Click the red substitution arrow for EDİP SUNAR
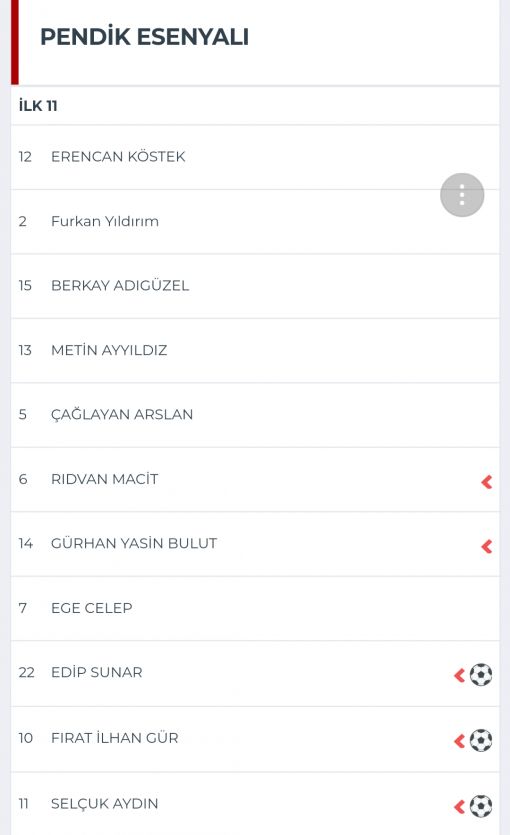510x835 pixels. point(459,675)
